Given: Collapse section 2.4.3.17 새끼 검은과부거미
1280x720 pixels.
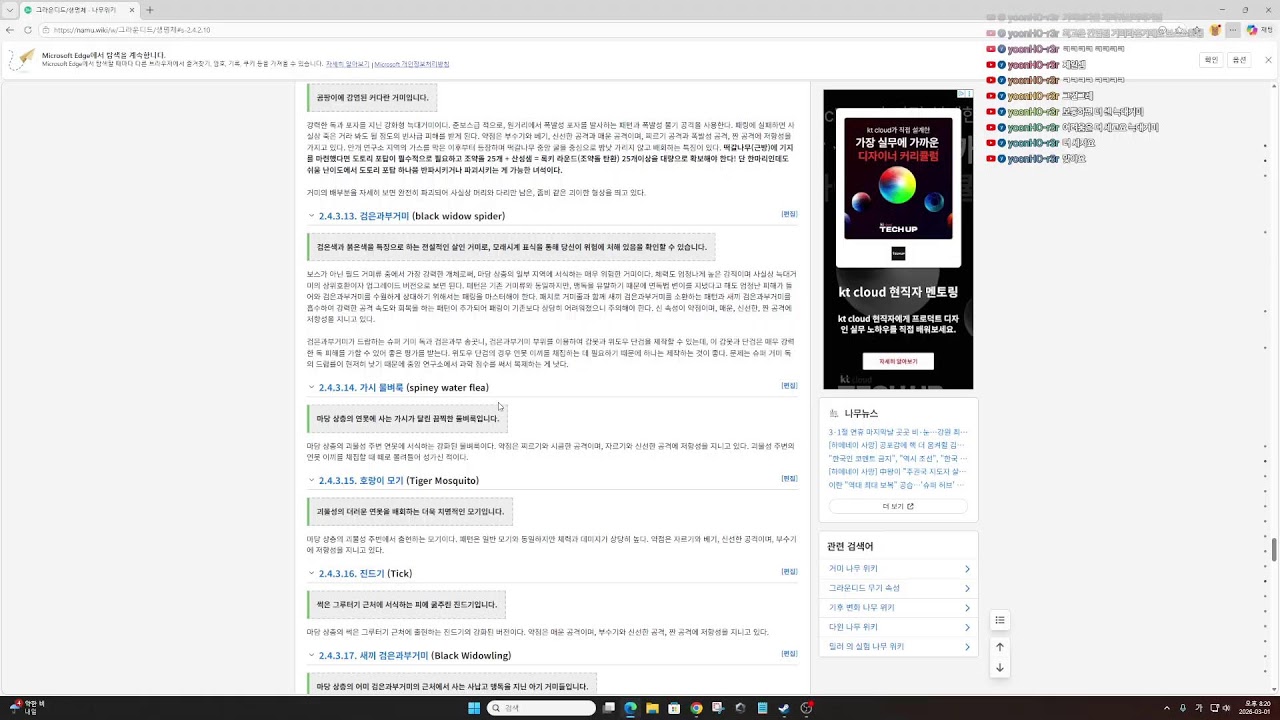Looking at the screenshot, I should pyautogui.click(x=311, y=655).
